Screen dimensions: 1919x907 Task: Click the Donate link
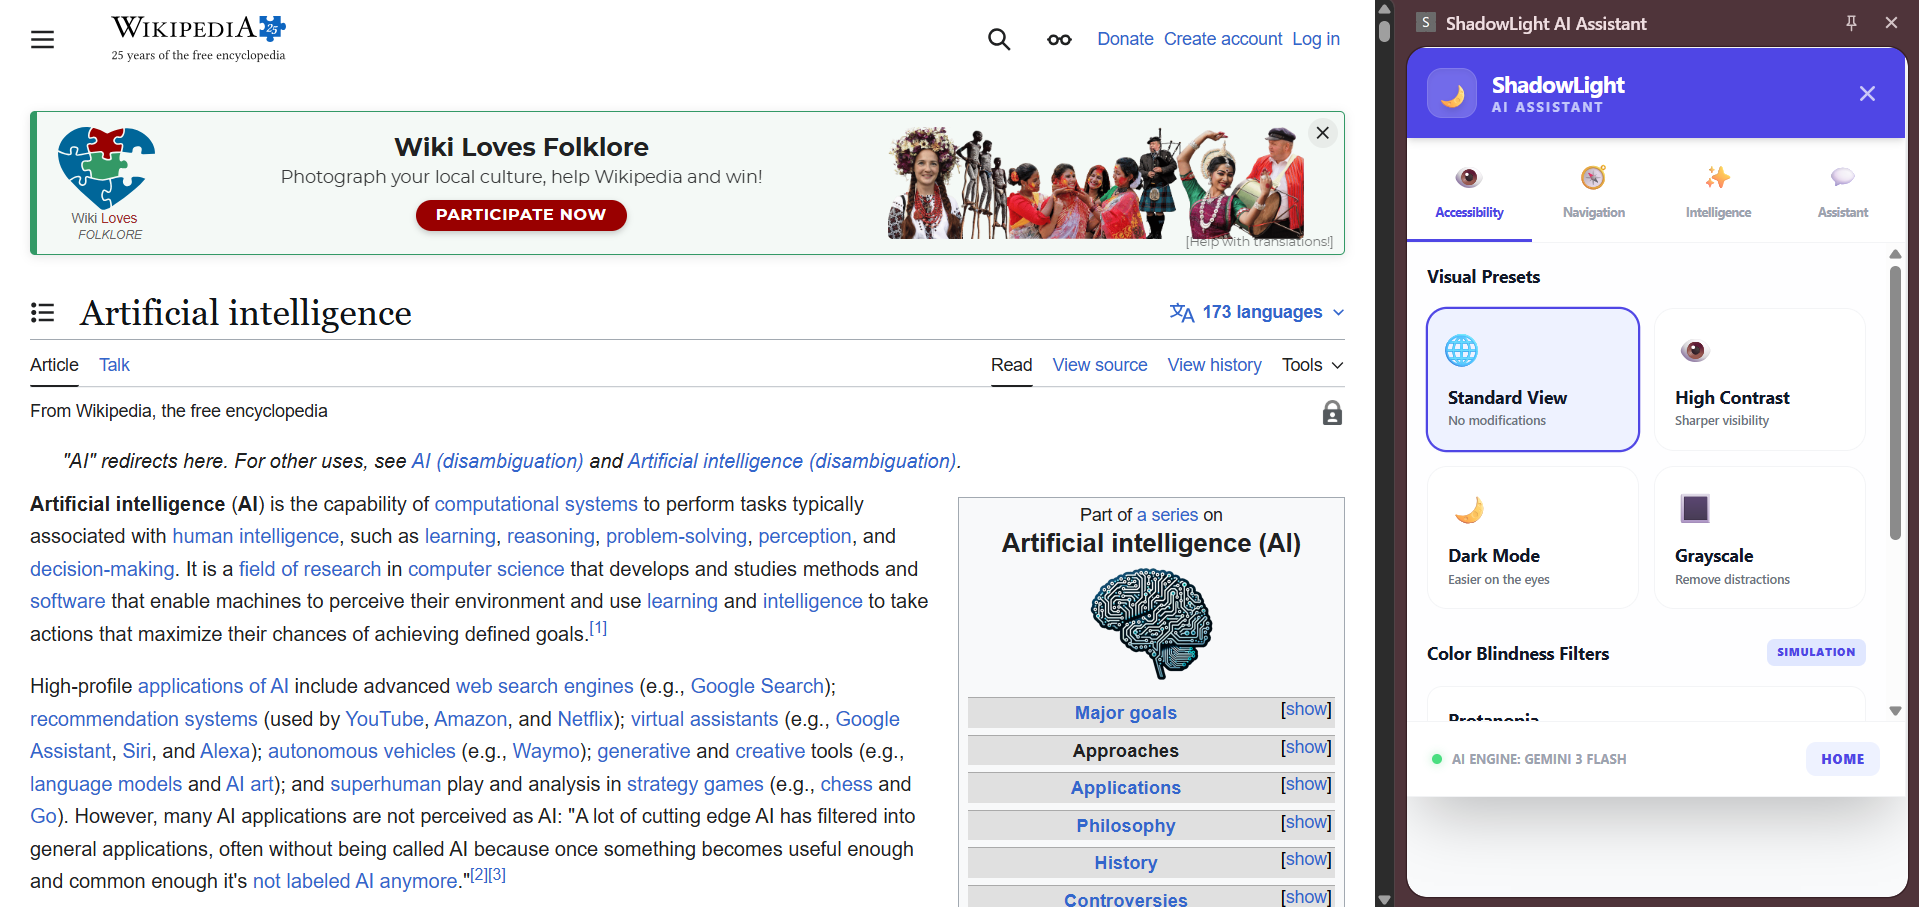[1125, 39]
